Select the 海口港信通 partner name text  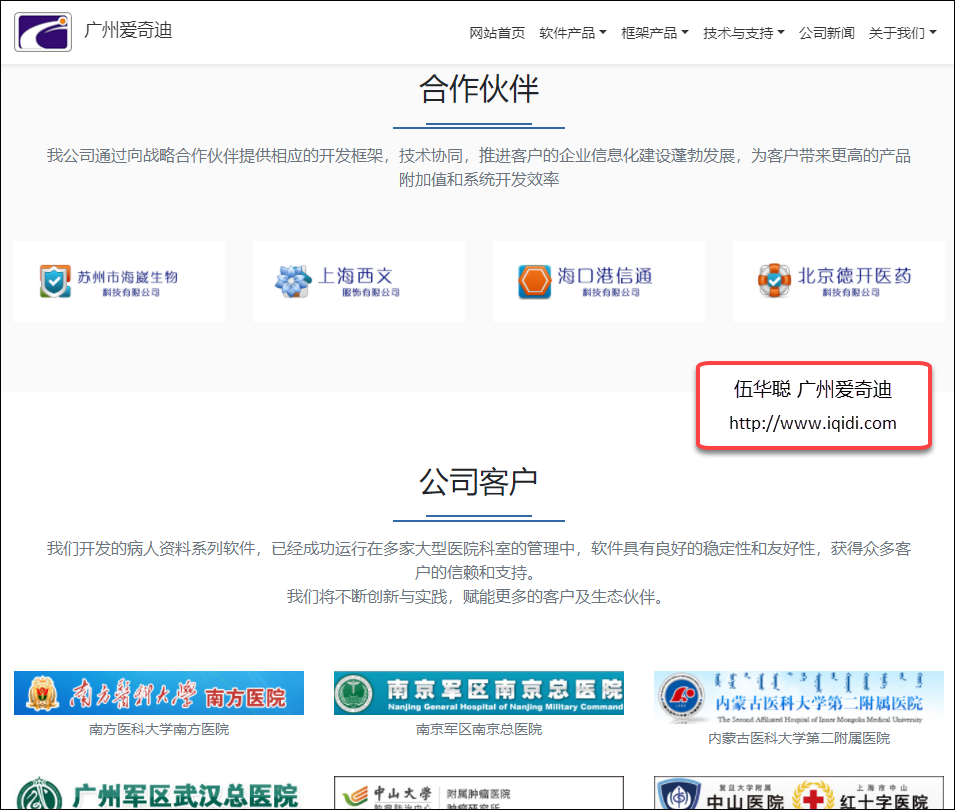[605, 276]
